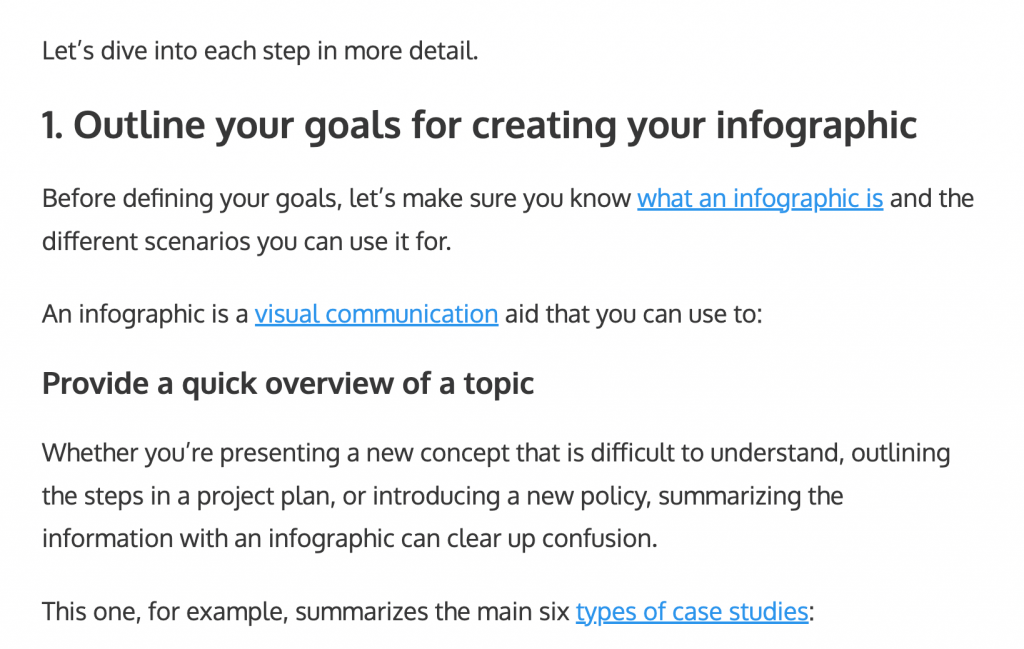Click the "1. Outline your goals" heading
Screen dimensions: 1024x649
pyautogui.click(x=478, y=126)
